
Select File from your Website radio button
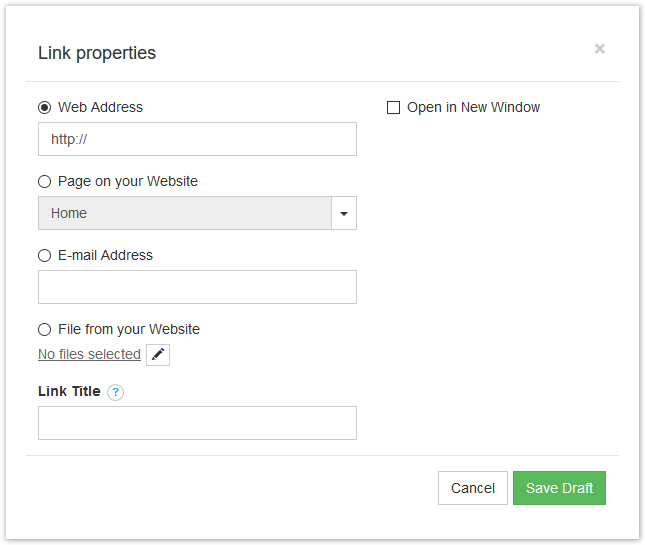point(44,329)
